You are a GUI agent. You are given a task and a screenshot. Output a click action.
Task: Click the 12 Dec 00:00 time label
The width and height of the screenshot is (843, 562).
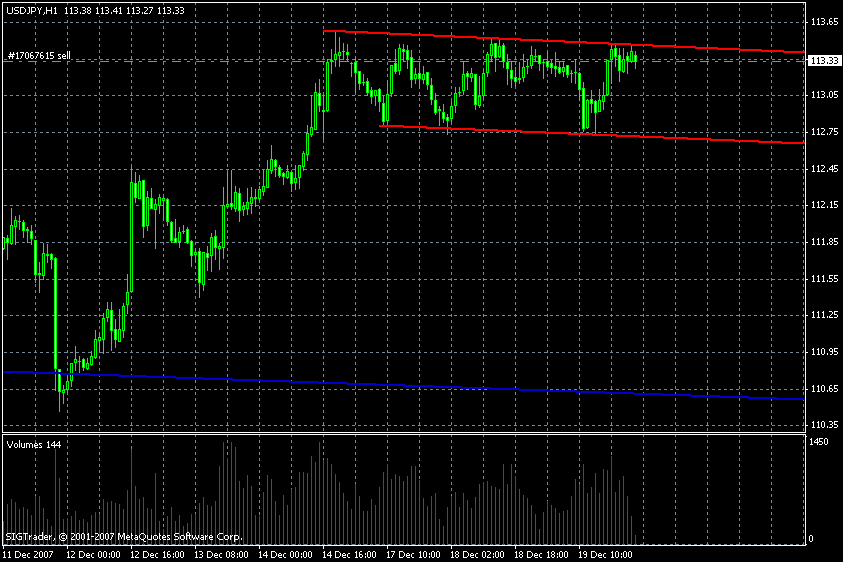pyautogui.click(x=93, y=554)
